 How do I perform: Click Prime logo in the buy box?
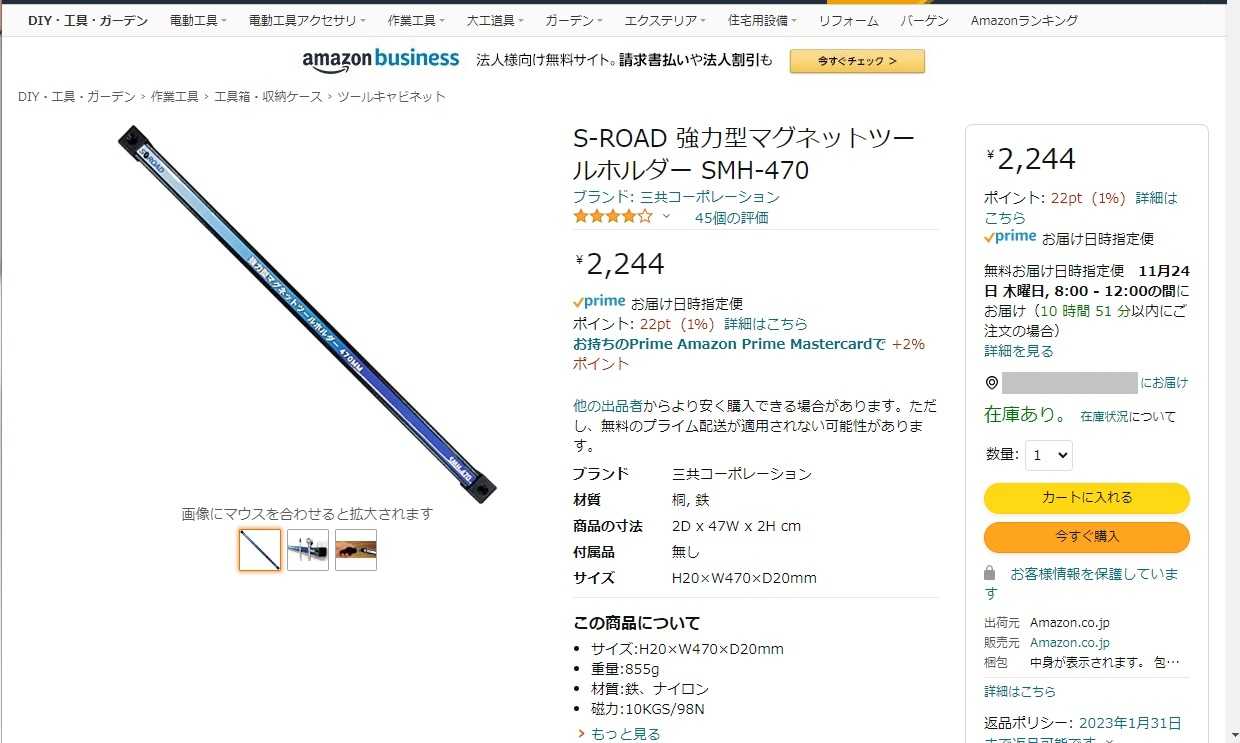1010,237
